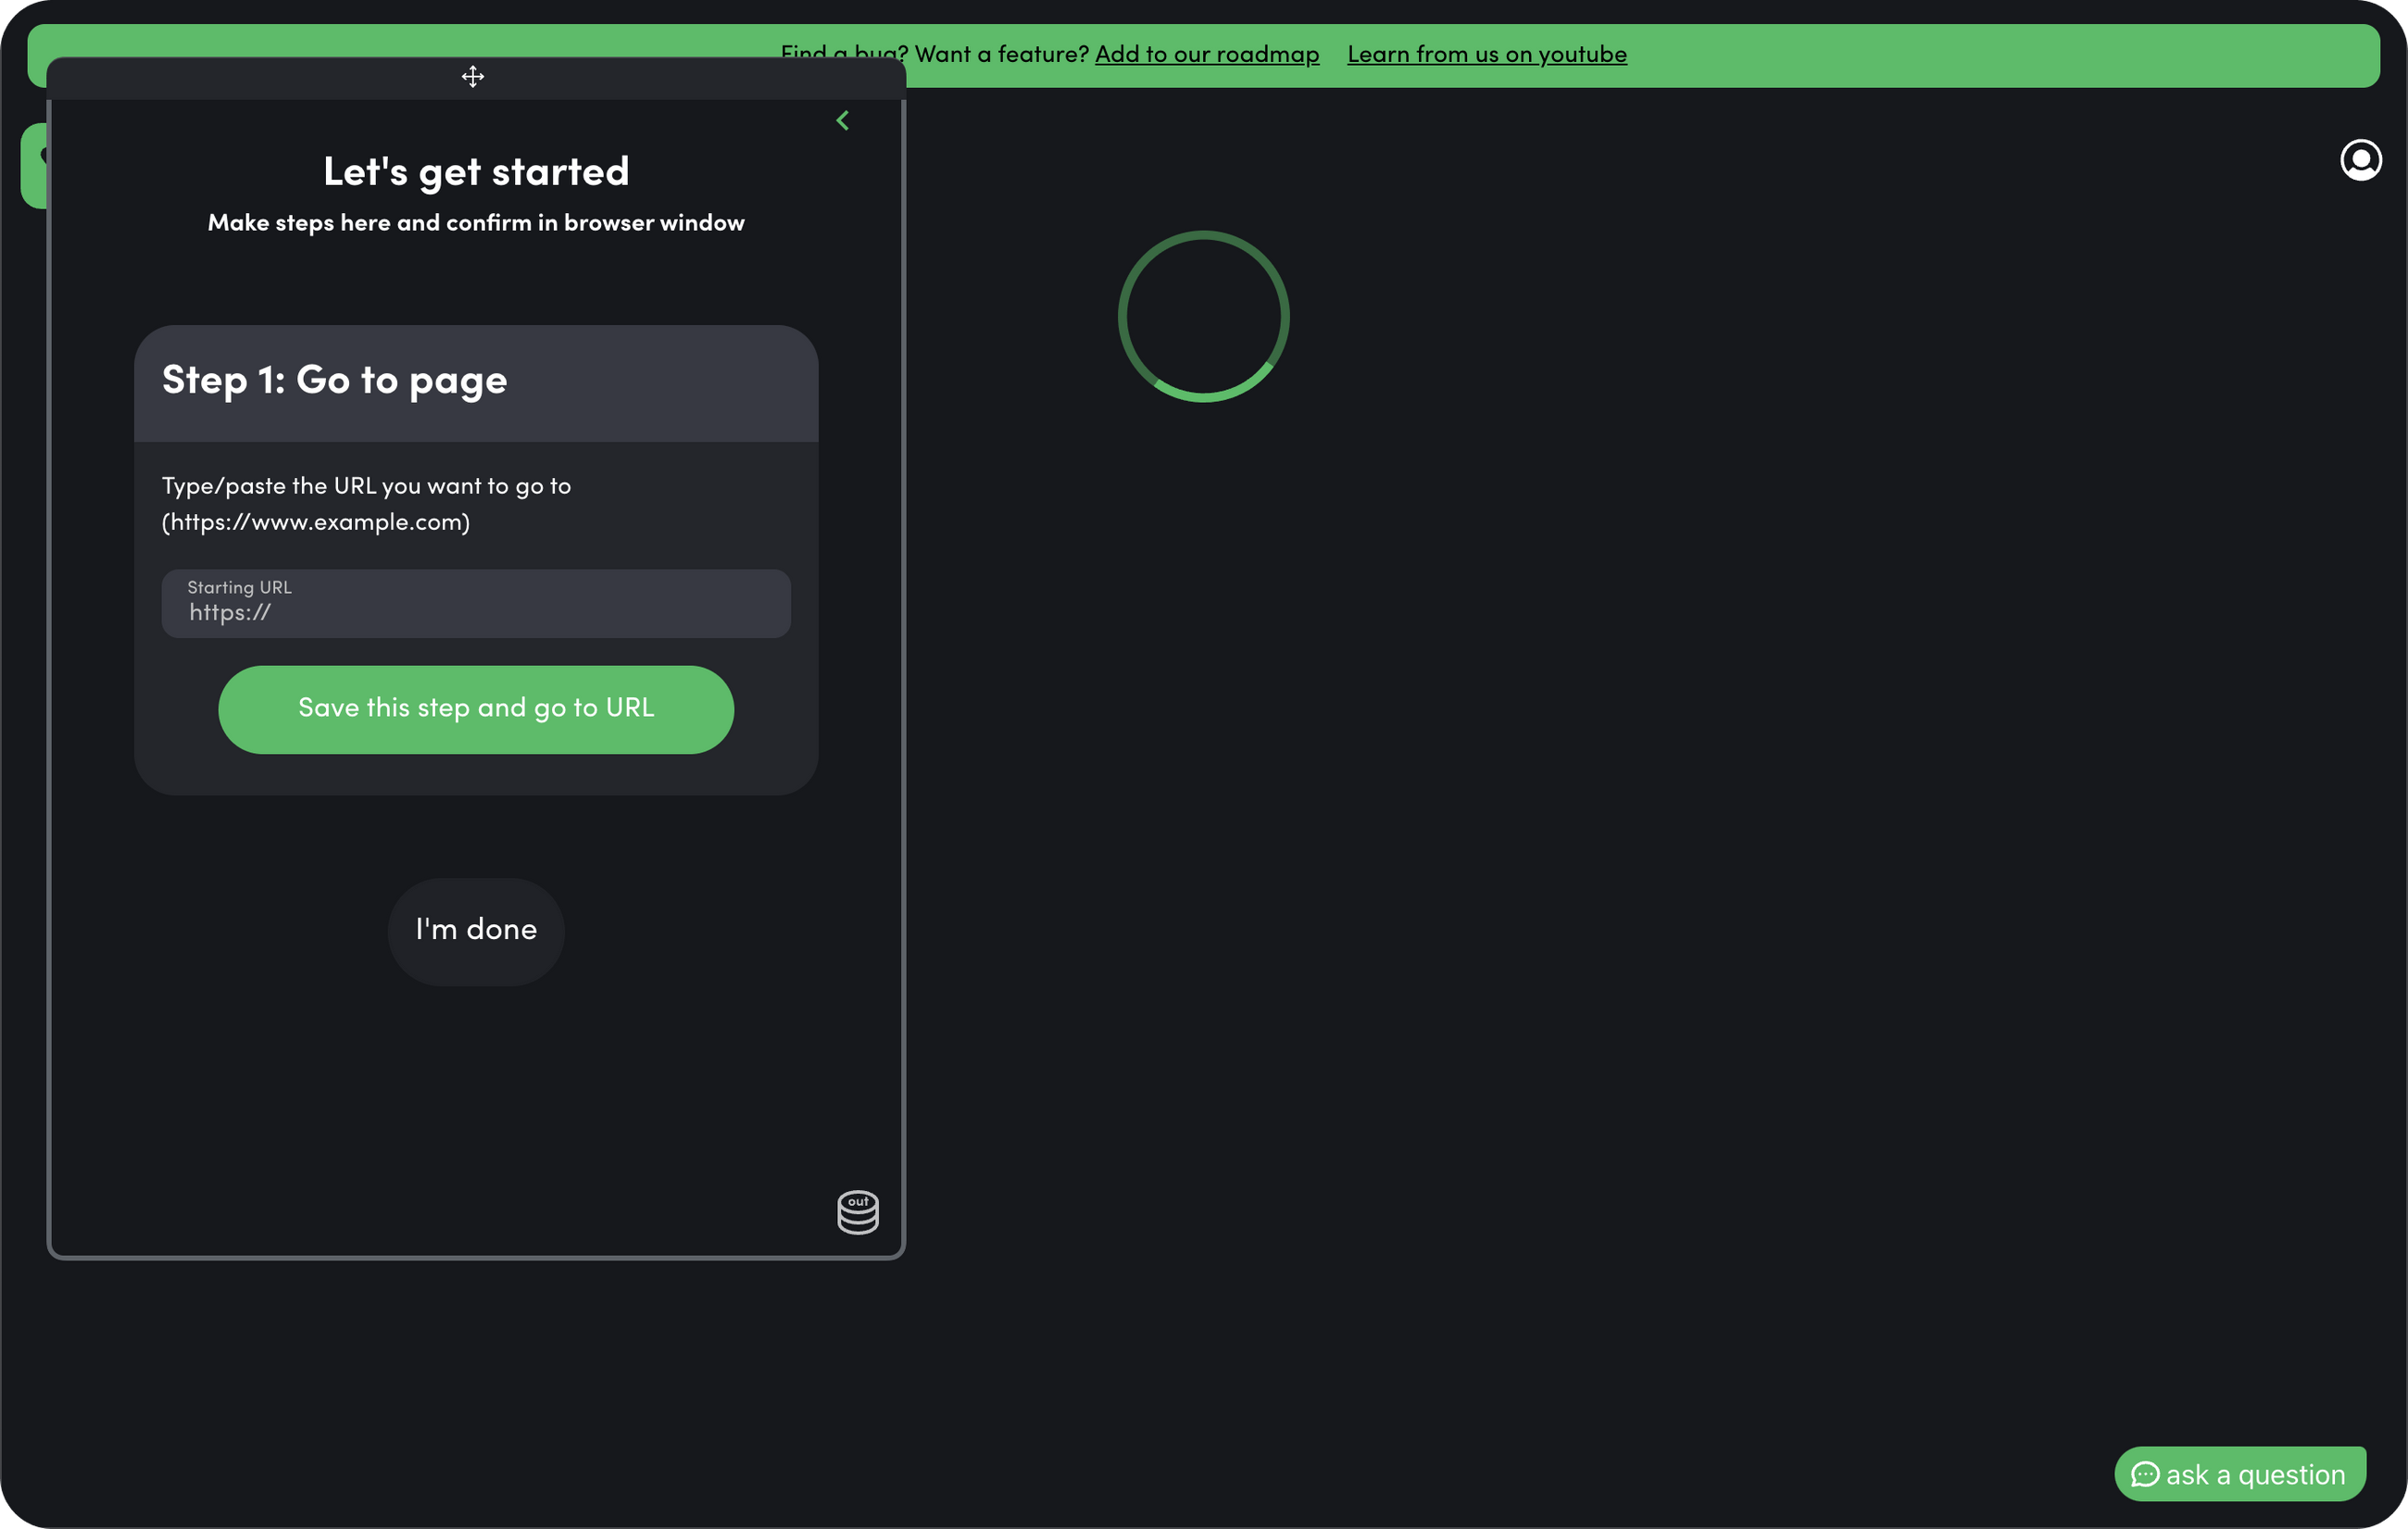Open Learn from us on youtube link
Image resolution: width=2408 pixels, height=1529 pixels.
tap(1487, 54)
